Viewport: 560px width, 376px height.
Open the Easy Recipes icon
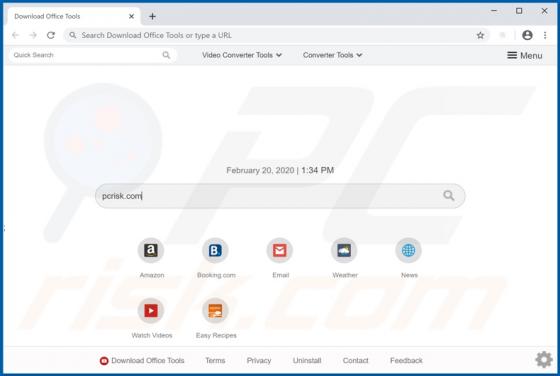pyautogui.click(x=215, y=311)
